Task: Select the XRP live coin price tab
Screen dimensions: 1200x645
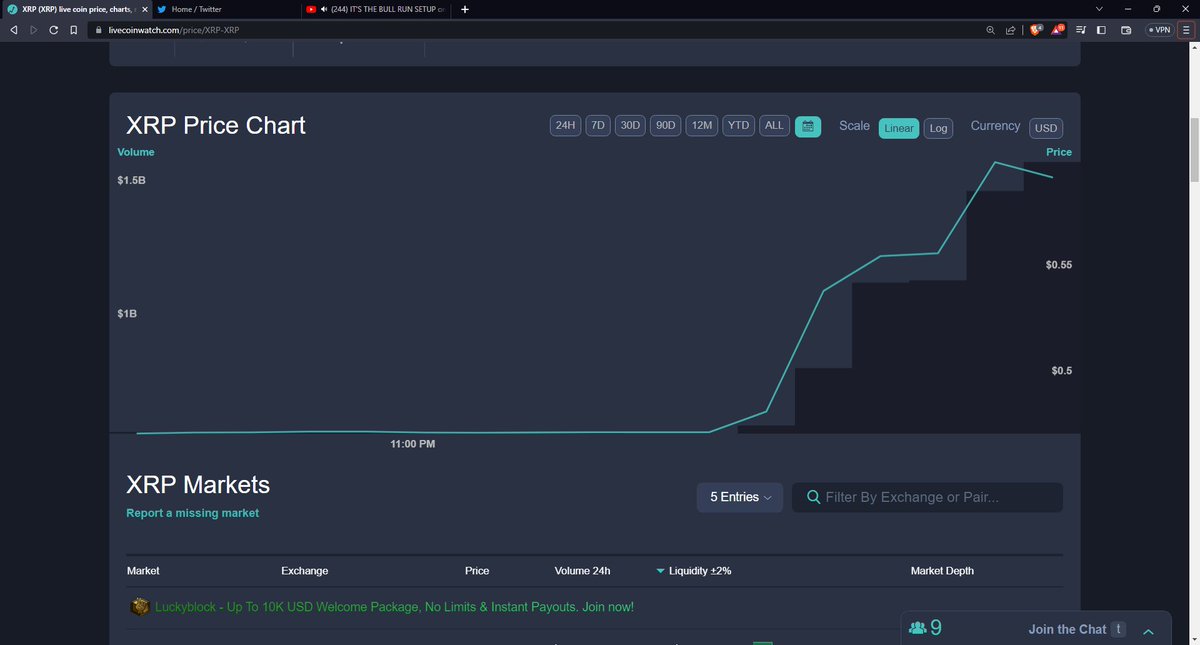Action: 76,9
